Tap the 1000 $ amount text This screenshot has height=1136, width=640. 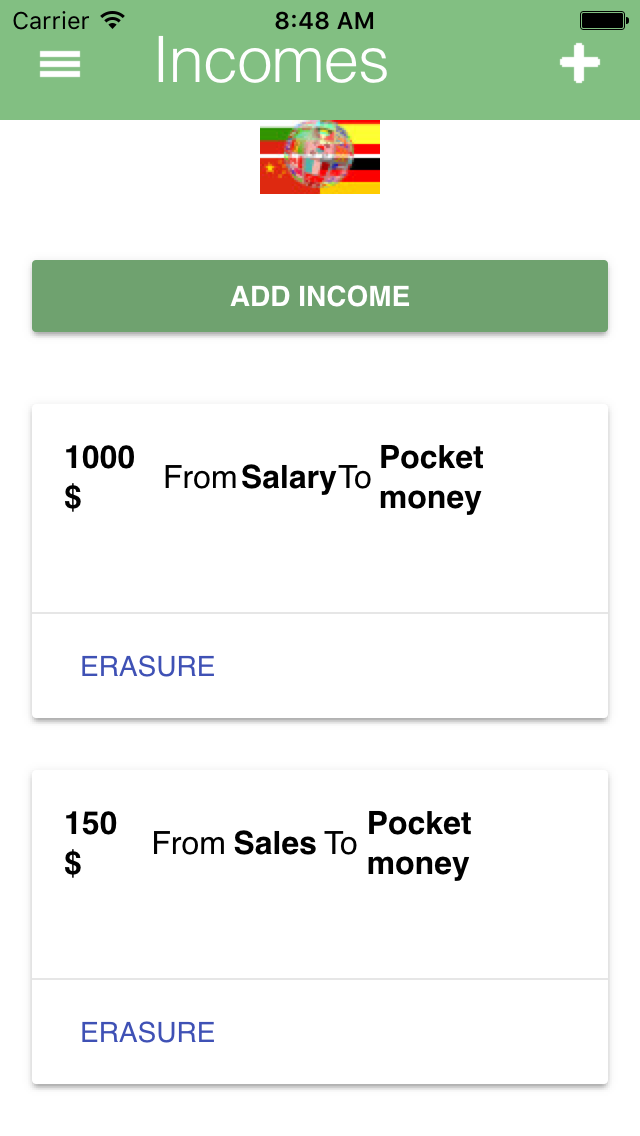pos(99,477)
